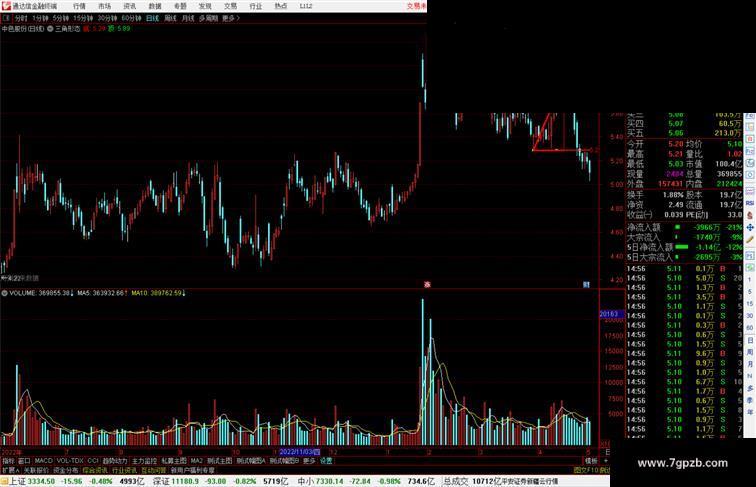756x487 pixels.
Task: Click the 买五 order book row
Action: (684, 133)
